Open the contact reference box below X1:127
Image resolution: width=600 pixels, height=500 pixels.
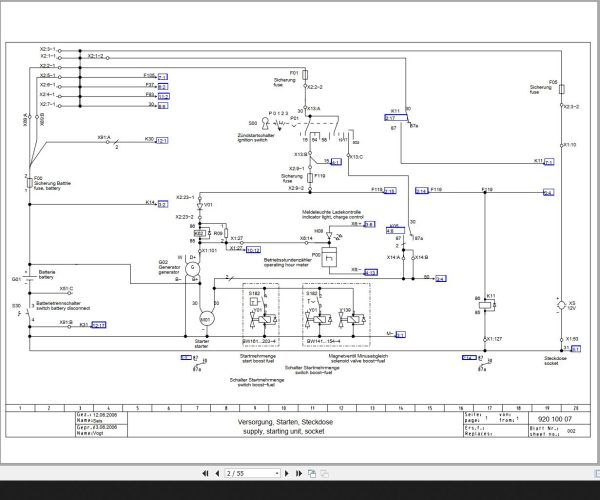point(469,358)
